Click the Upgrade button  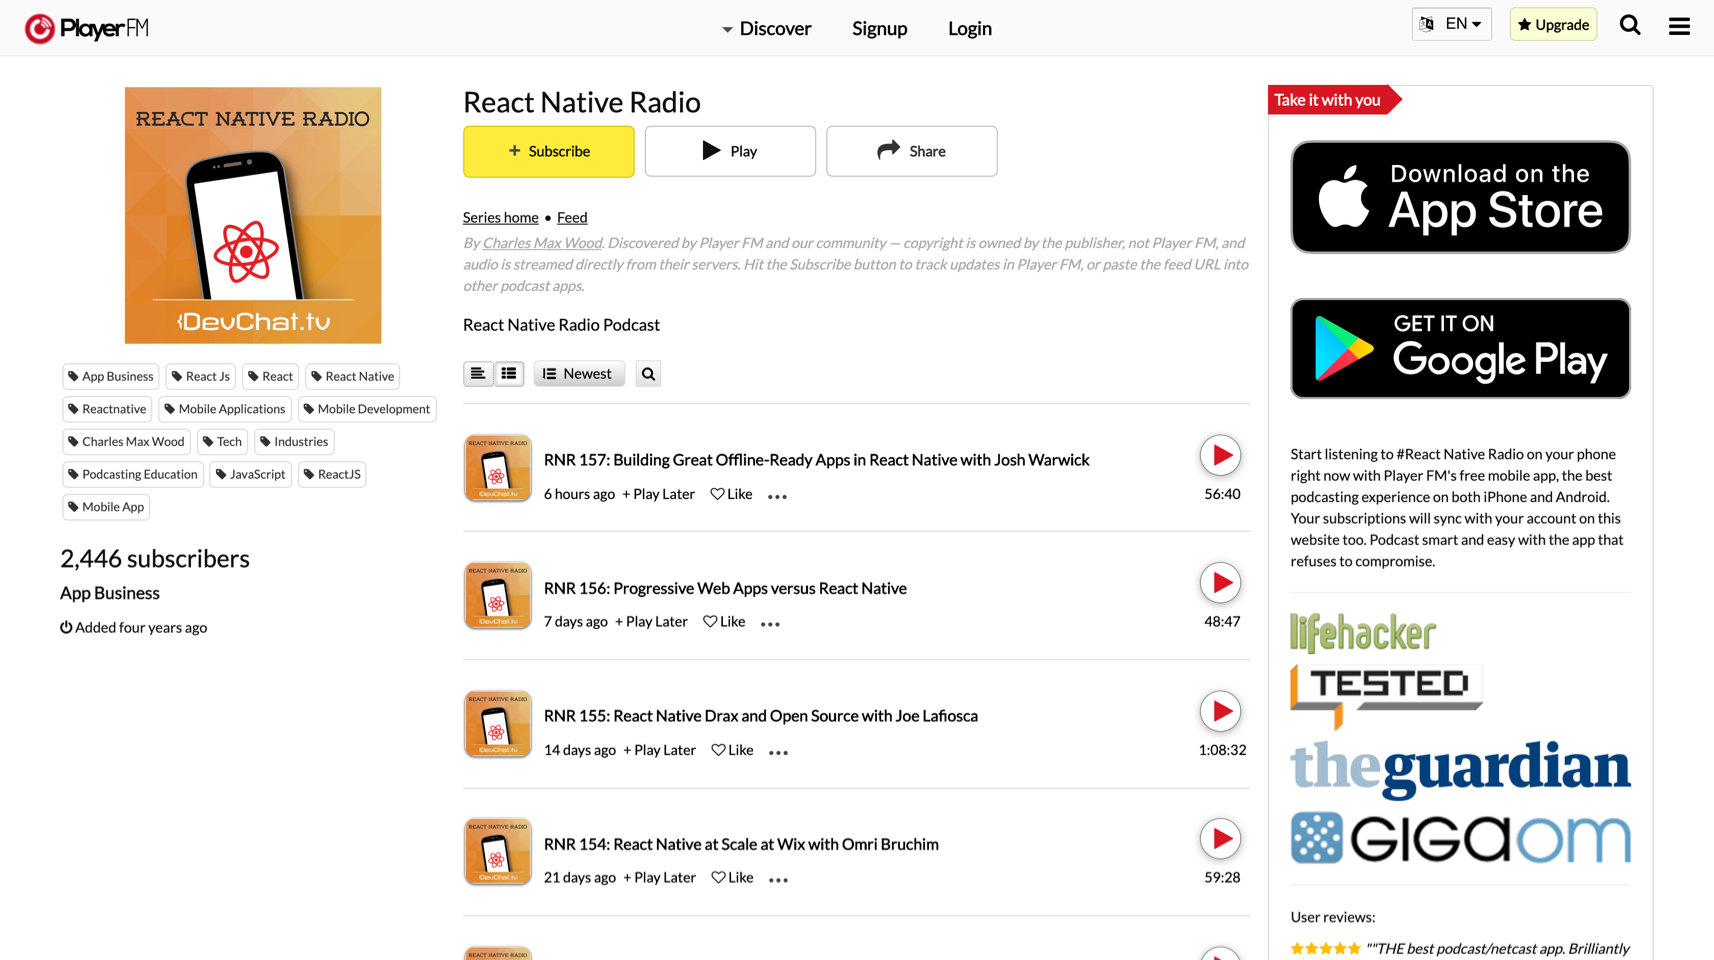click(1553, 24)
